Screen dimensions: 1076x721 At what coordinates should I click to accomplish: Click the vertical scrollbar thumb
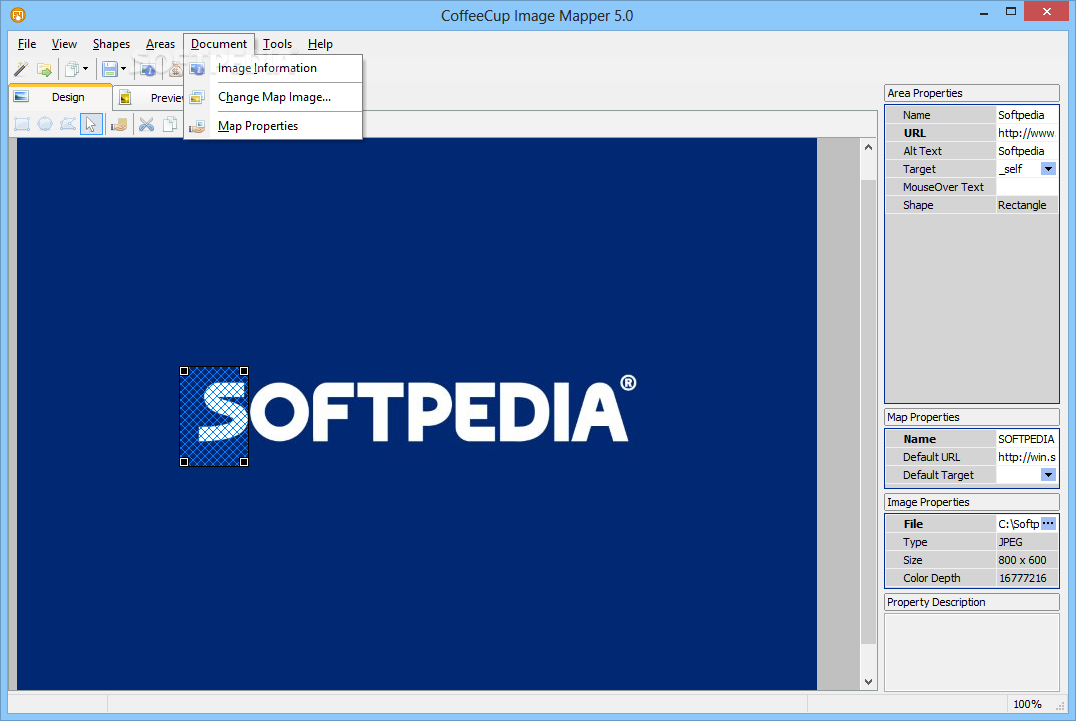[x=868, y=412]
